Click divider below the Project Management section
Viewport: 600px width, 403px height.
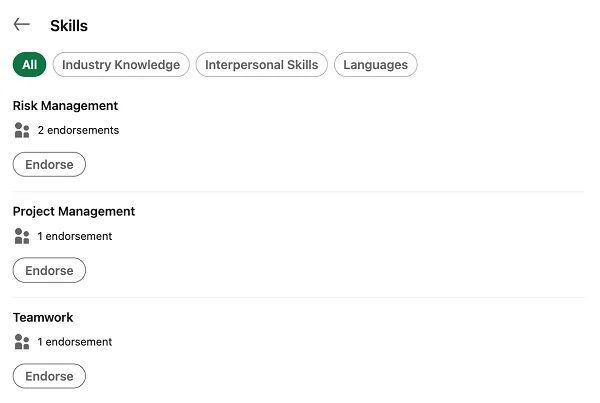(298, 297)
